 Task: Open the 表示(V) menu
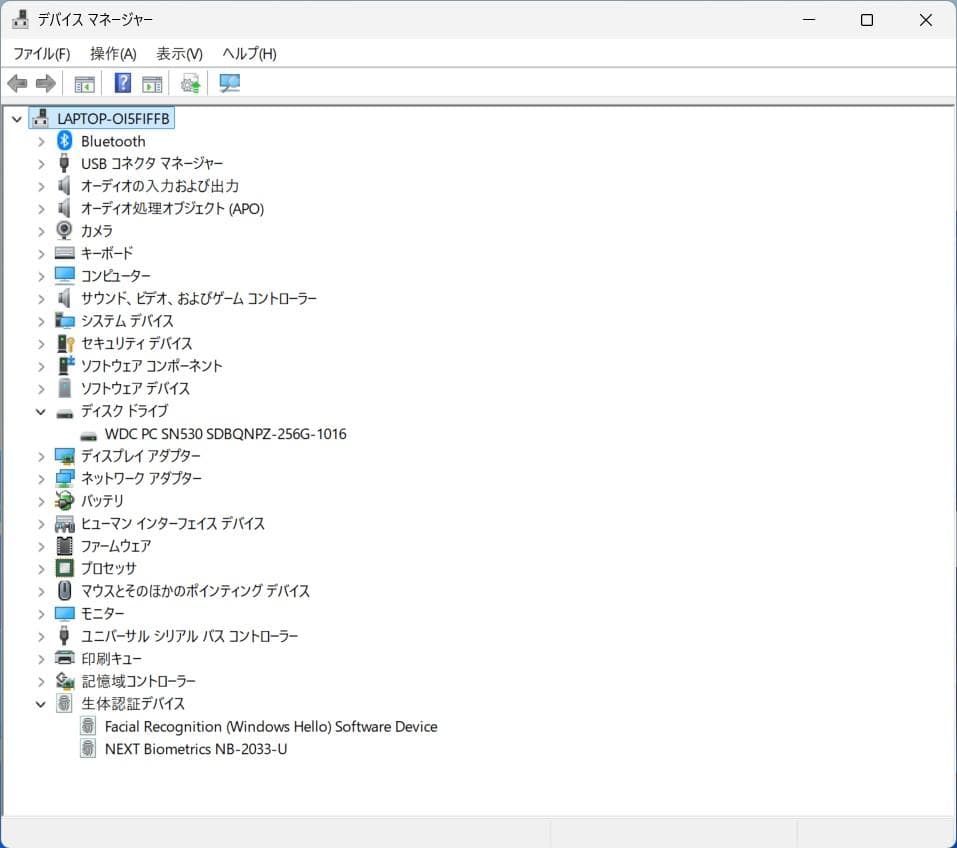tap(177, 53)
